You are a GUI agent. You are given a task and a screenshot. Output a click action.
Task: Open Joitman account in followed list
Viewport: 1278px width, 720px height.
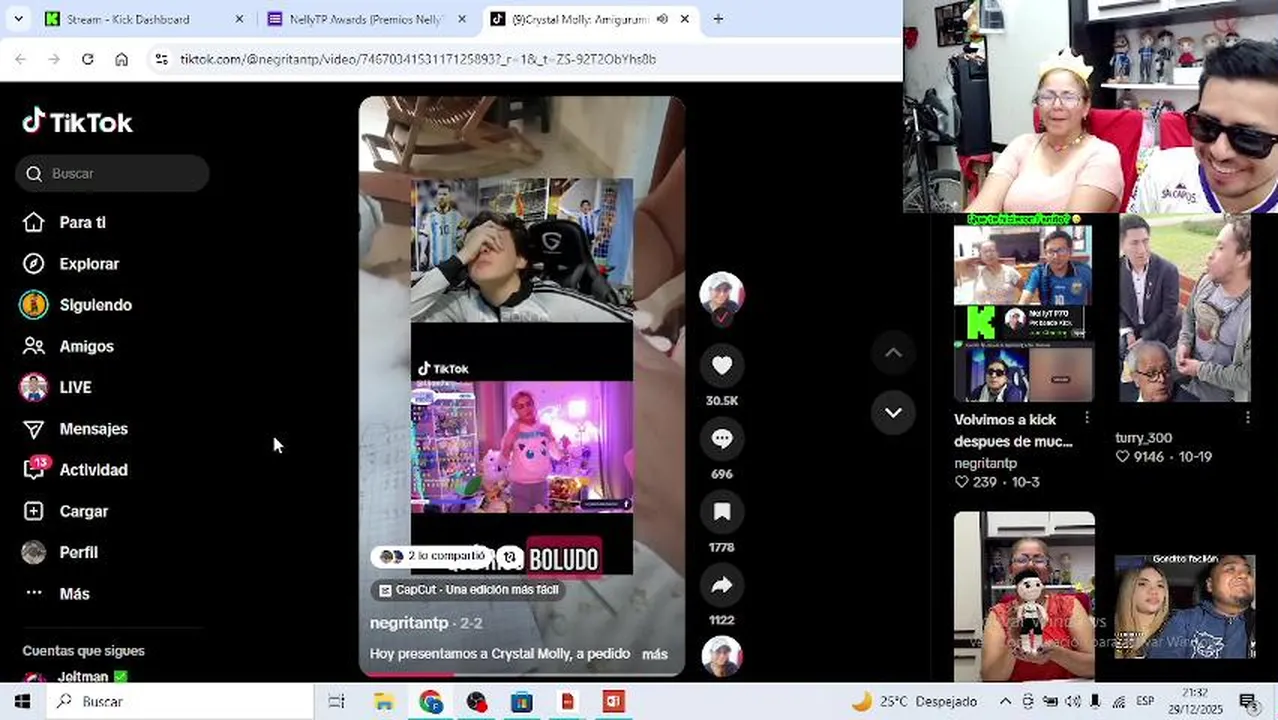[x=76, y=677]
